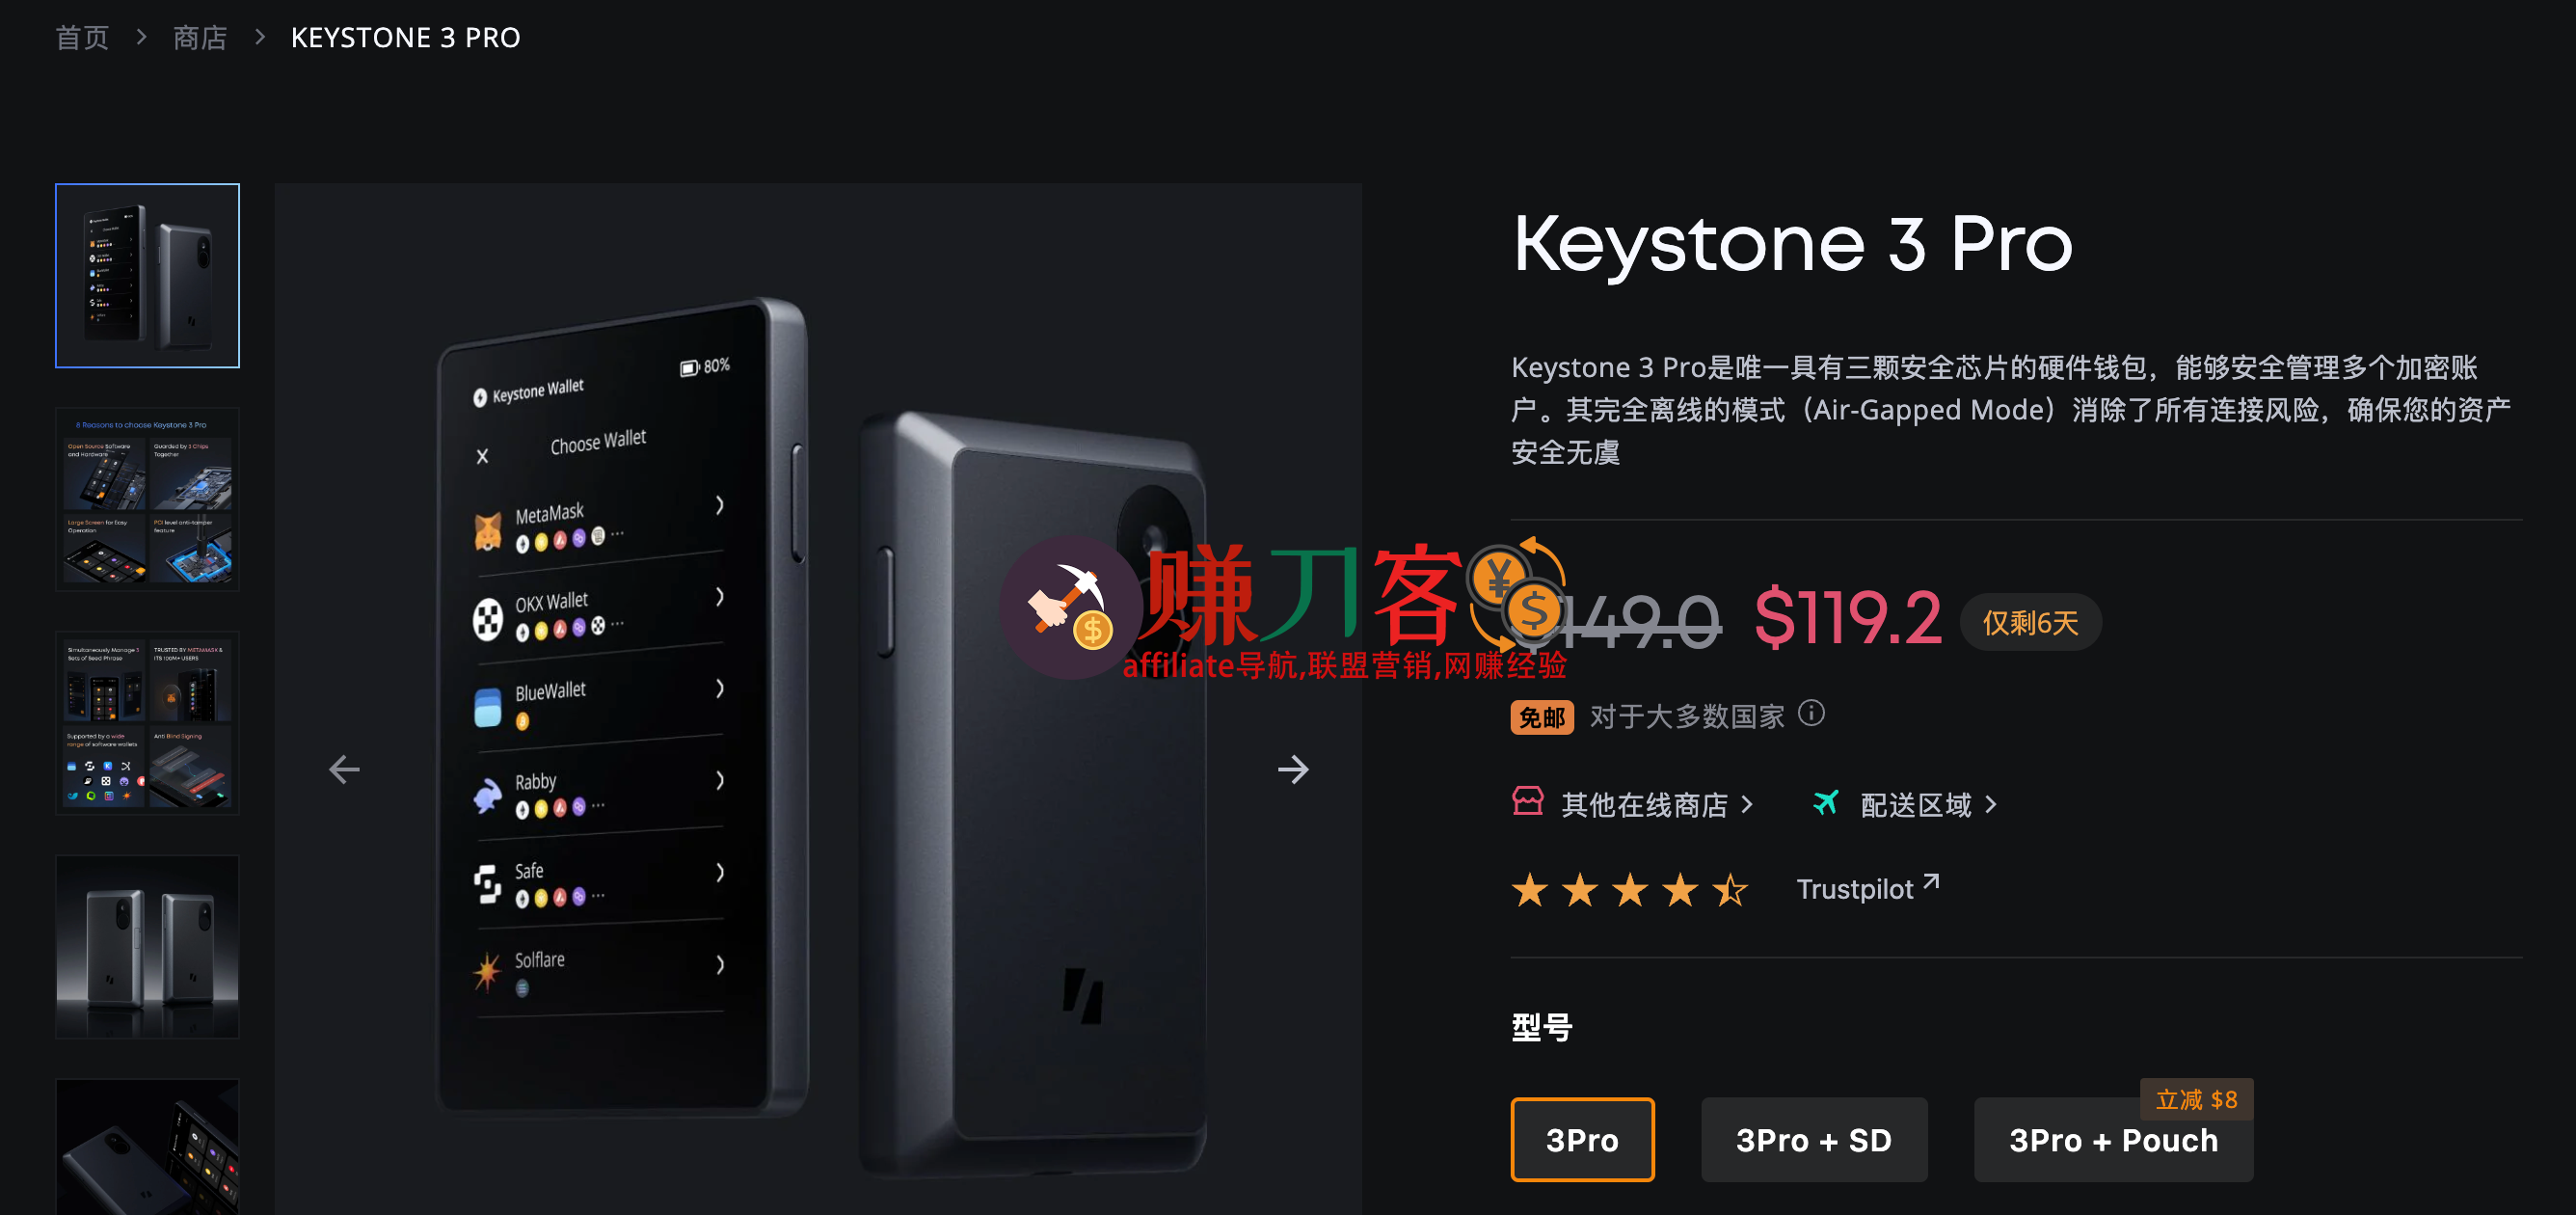Go to 首页 in breadcrumb
Viewport: 2576px width, 1215px height.
coord(82,38)
